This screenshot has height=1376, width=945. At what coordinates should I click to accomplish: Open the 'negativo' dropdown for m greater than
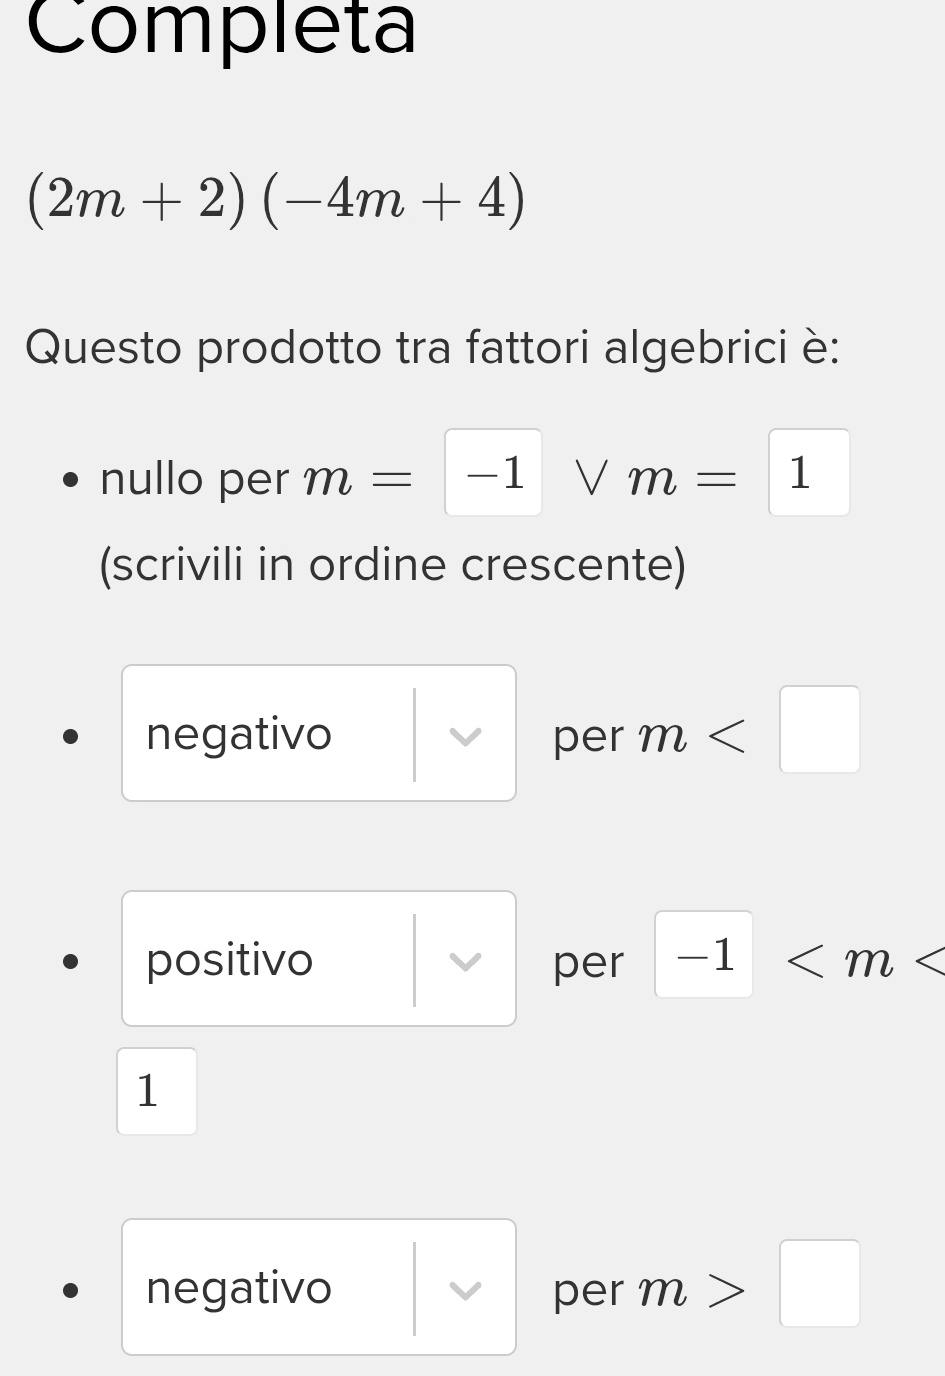point(268,1287)
